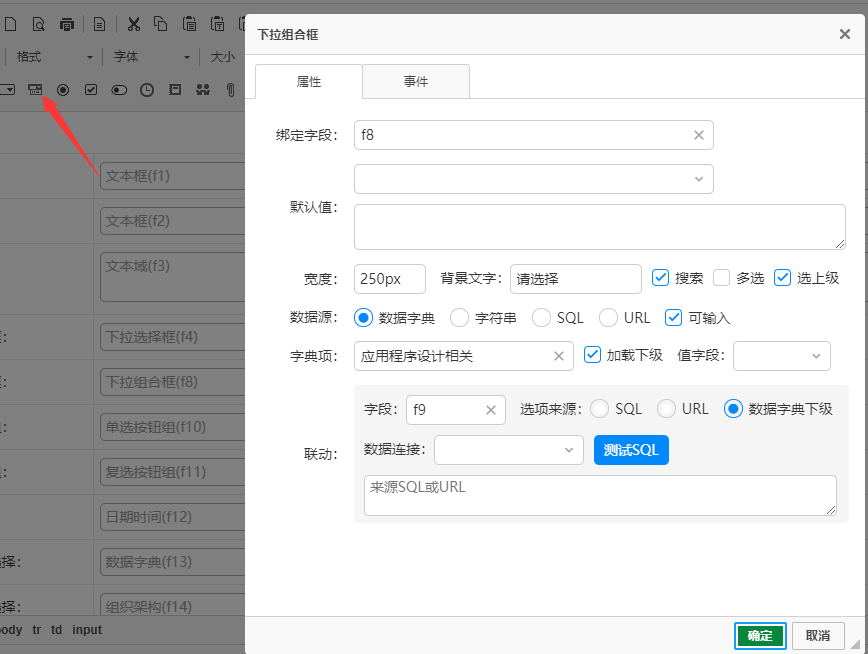Clear the 绑定字段 value f8
The width and height of the screenshot is (868, 654).
pyautogui.click(x=699, y=135)
